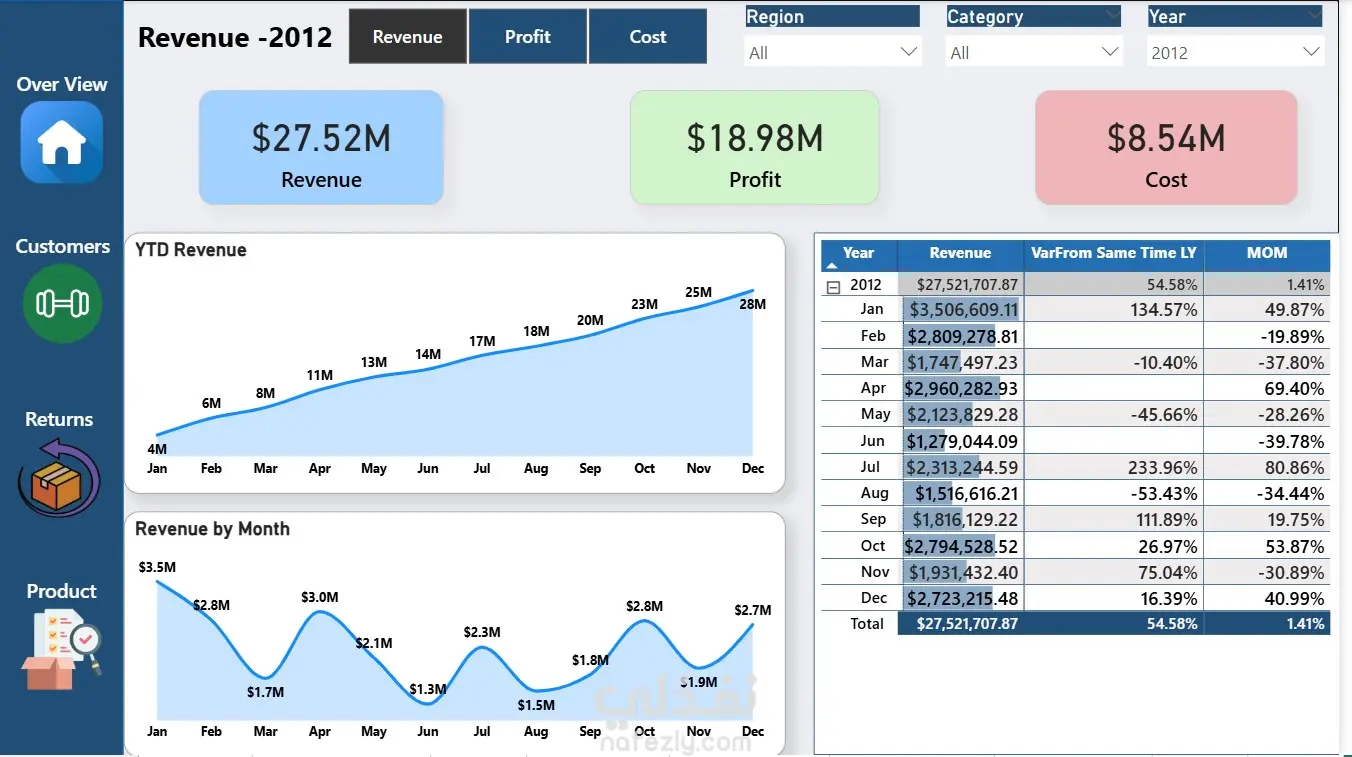Click the $3.0M label on monthly chart
Viewport: 1352px width, 757px height.
pos(320,597)
